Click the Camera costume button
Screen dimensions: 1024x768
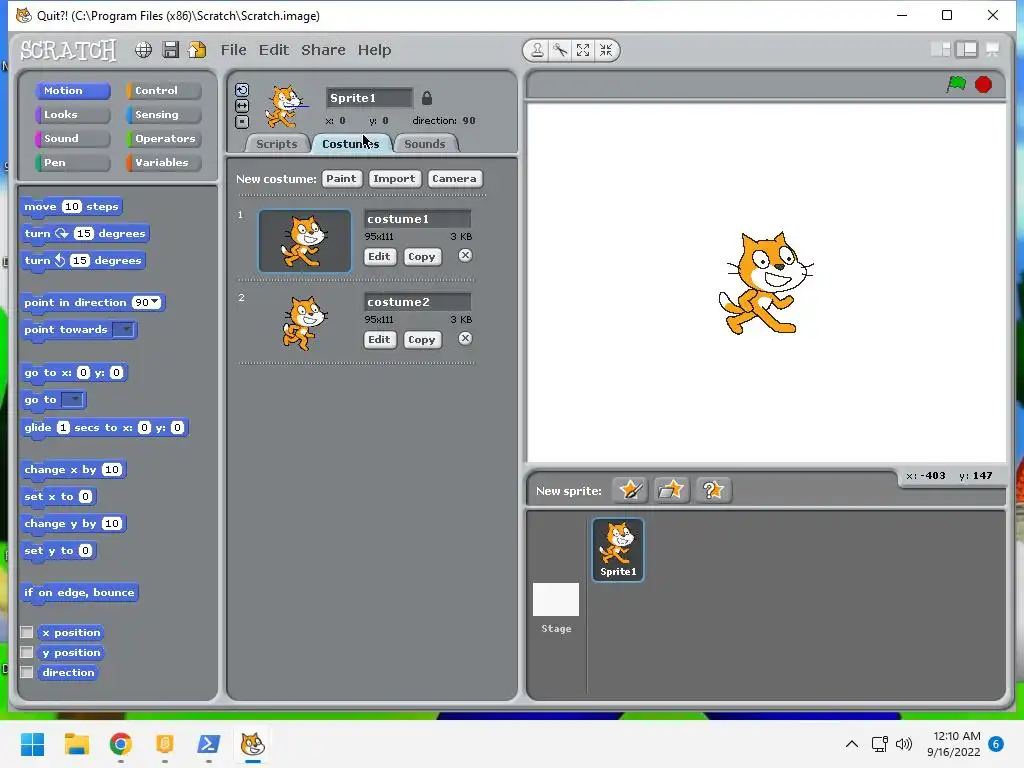pos(455,178)
